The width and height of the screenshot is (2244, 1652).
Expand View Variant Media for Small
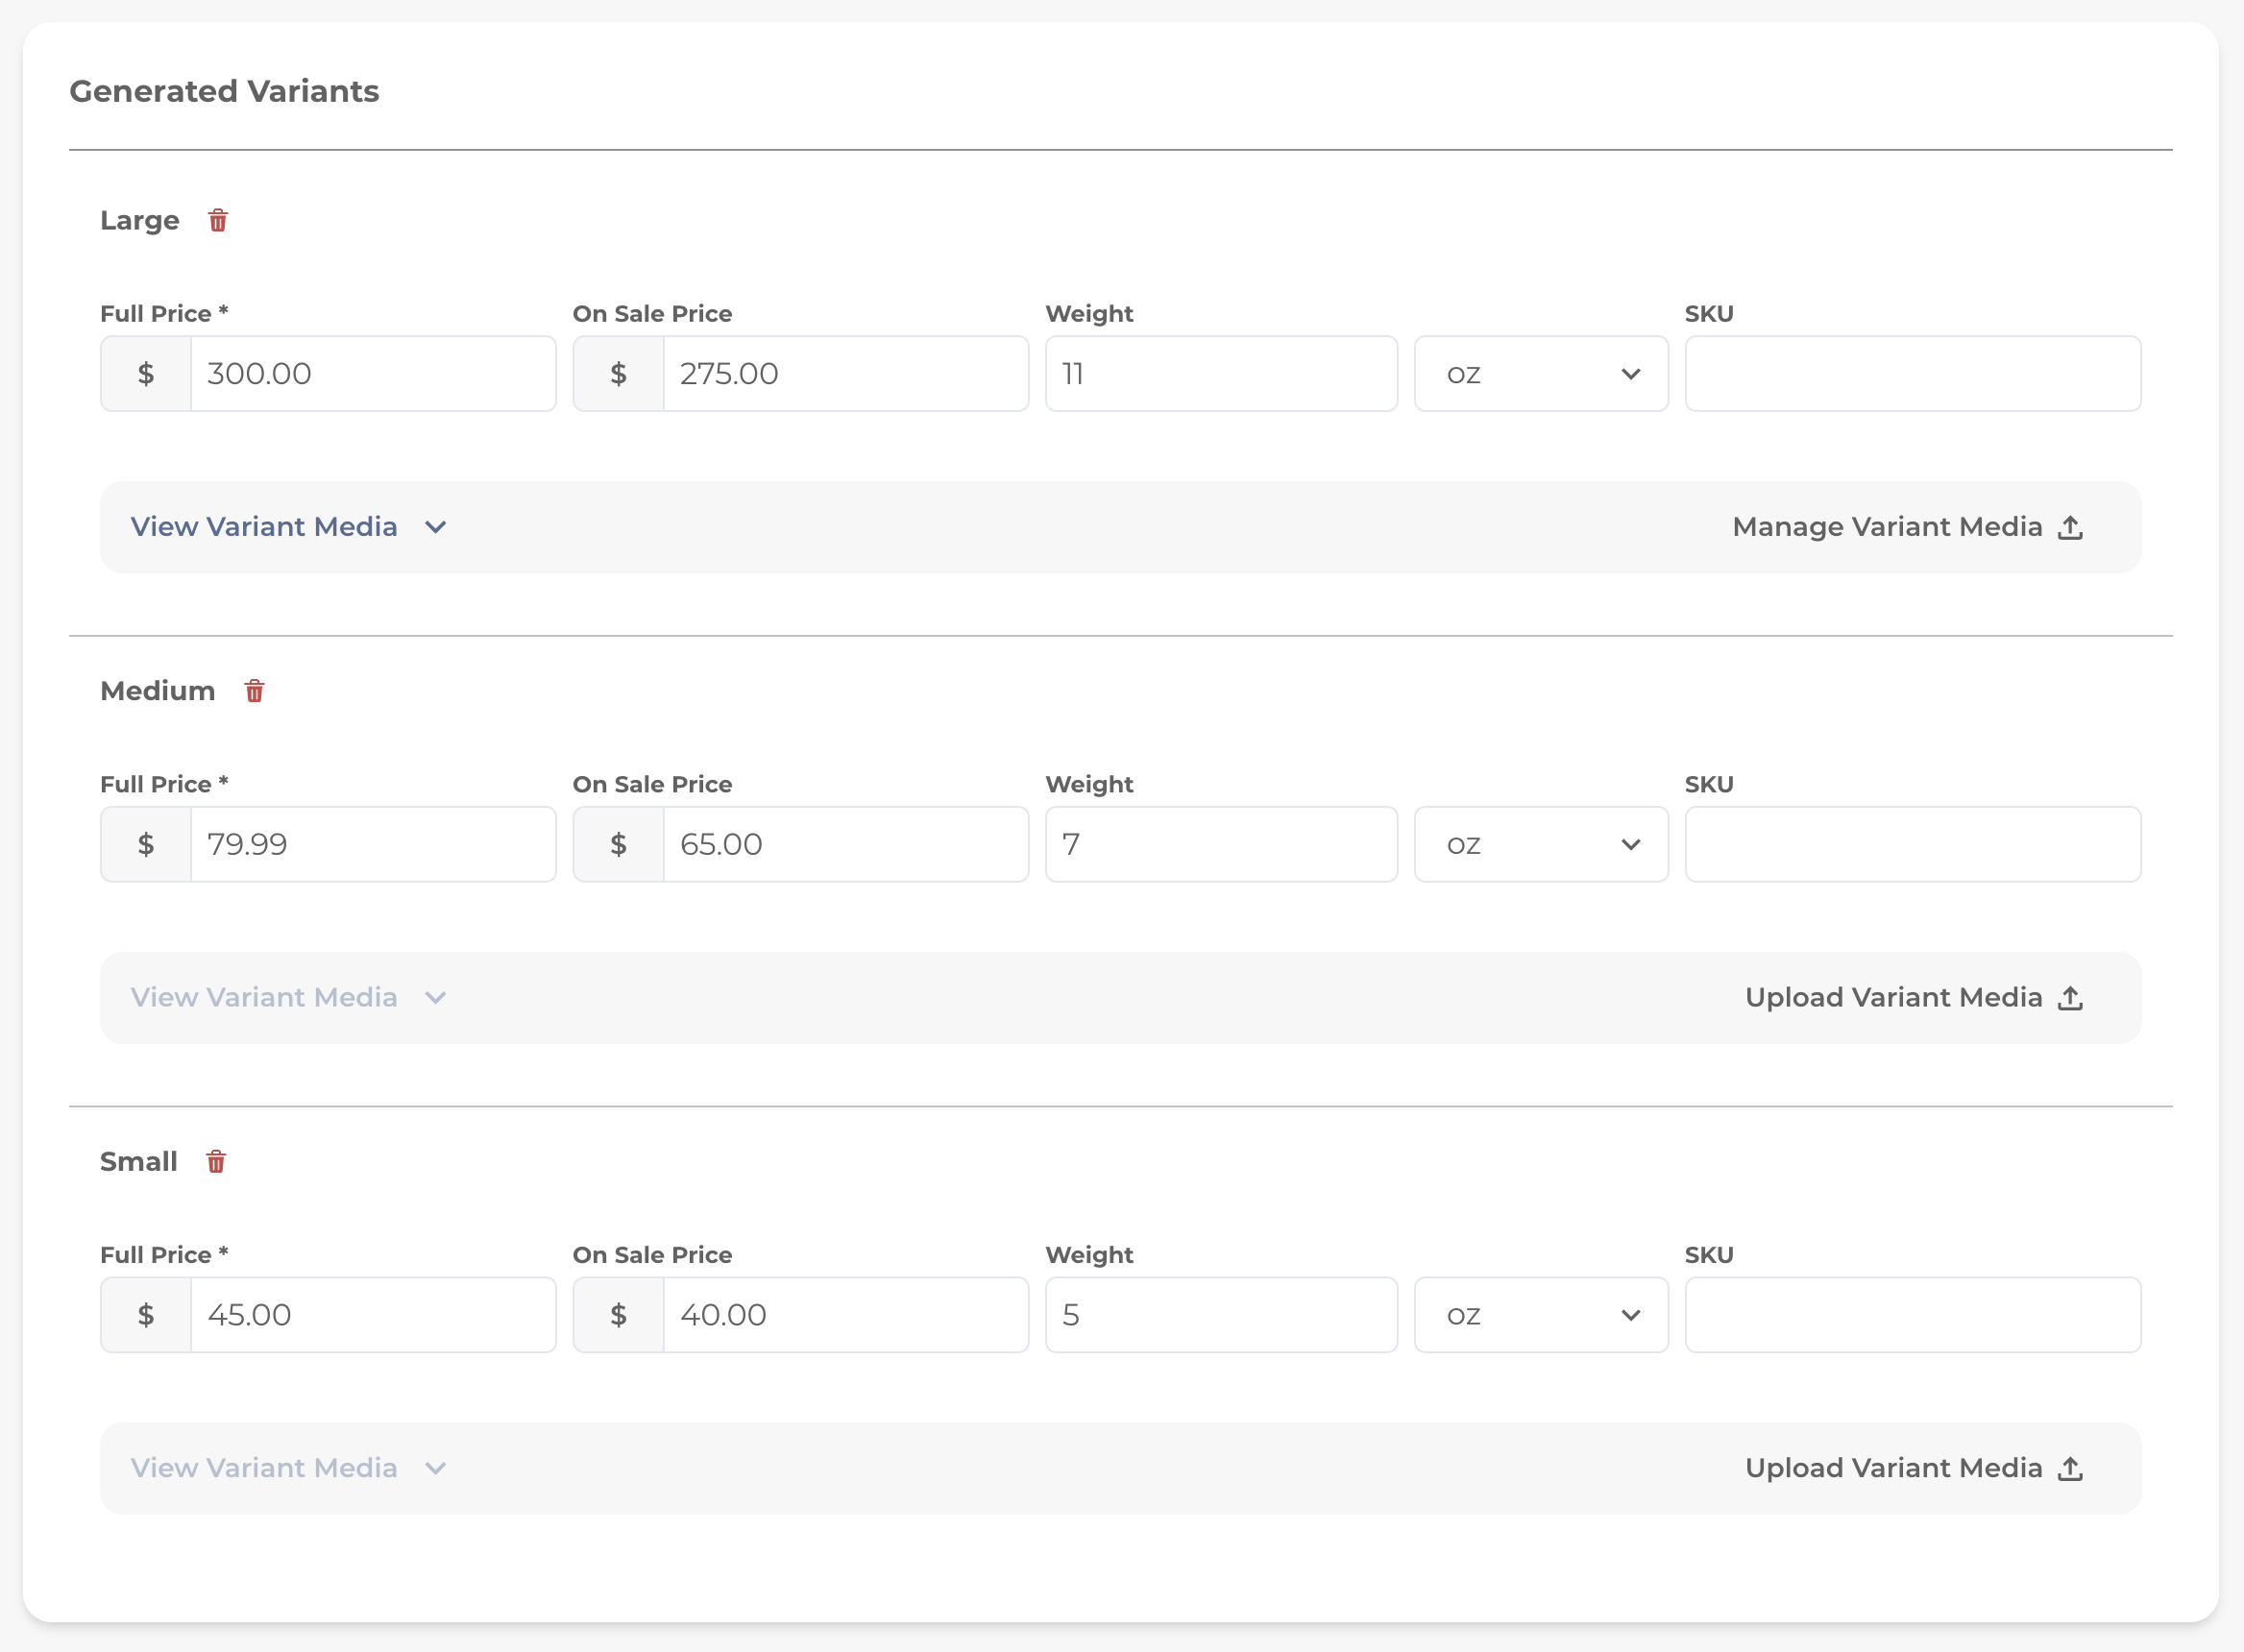tap(288, 1468)
